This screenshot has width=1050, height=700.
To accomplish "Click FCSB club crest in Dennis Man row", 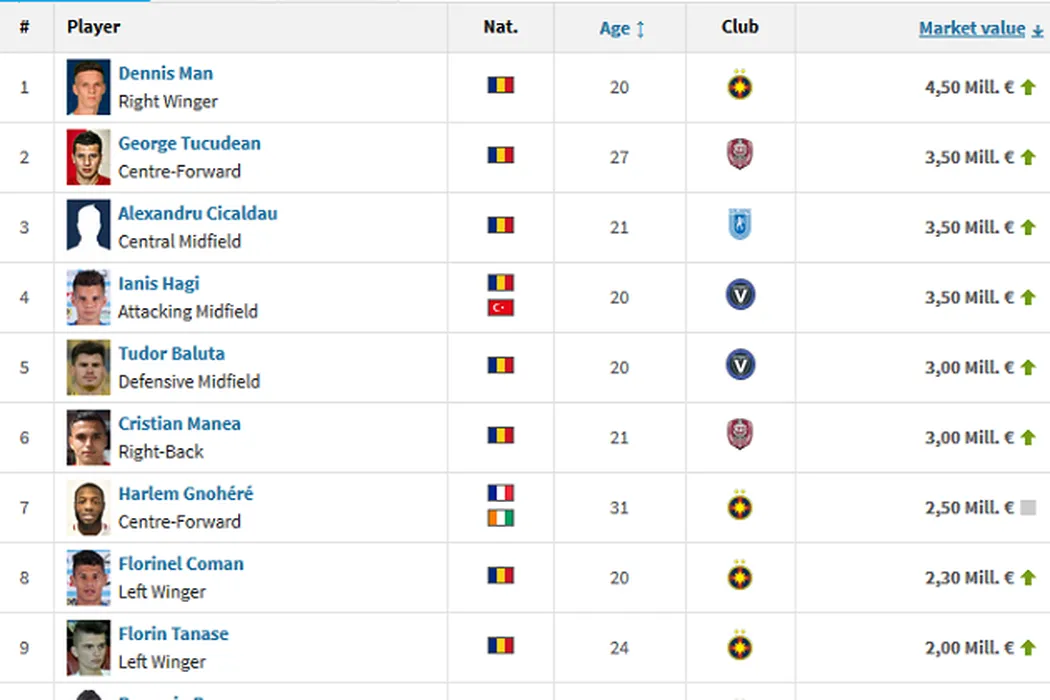I will [x=740, y=87].
